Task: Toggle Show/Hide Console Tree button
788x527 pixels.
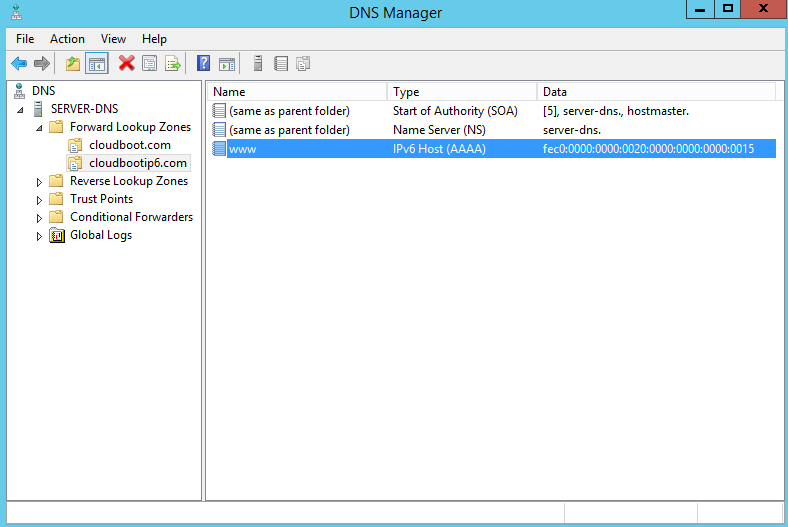Action: [x=97, y=64]
